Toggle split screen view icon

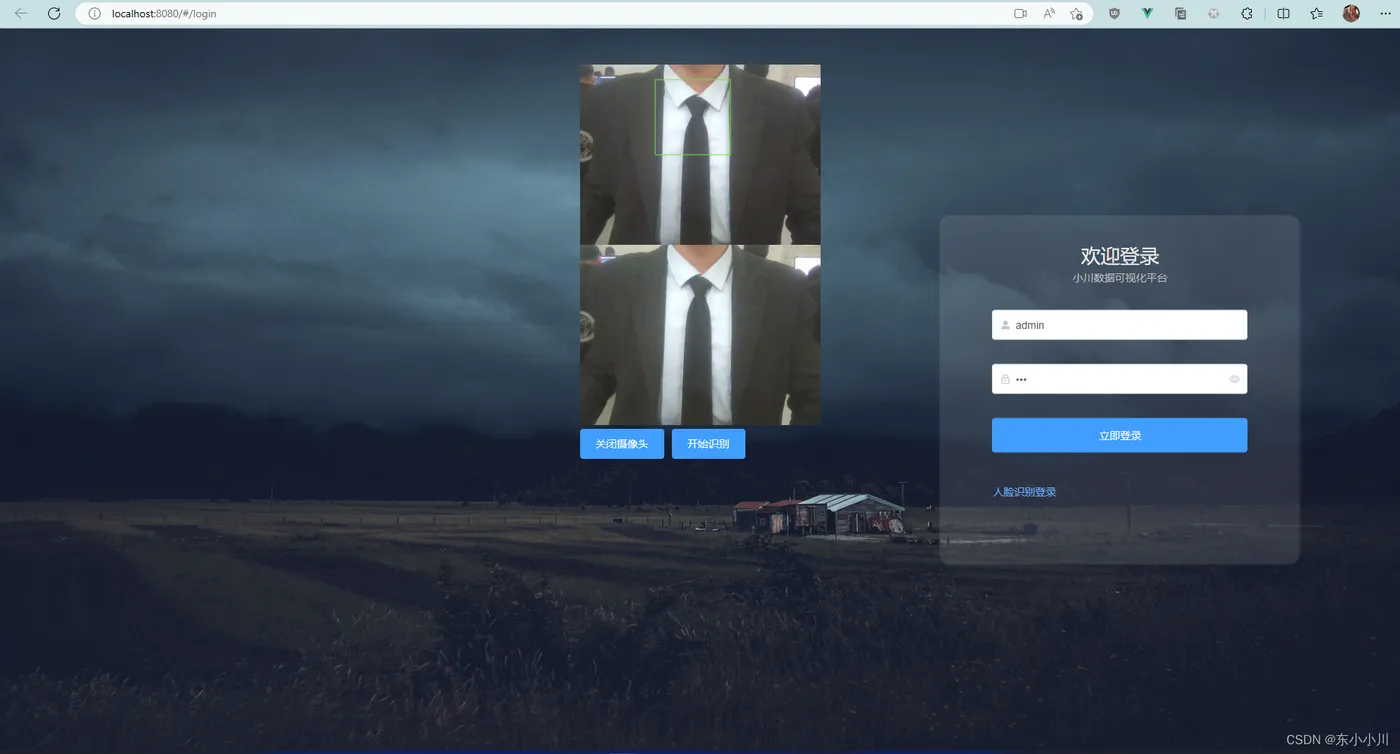click(1283, 14)
